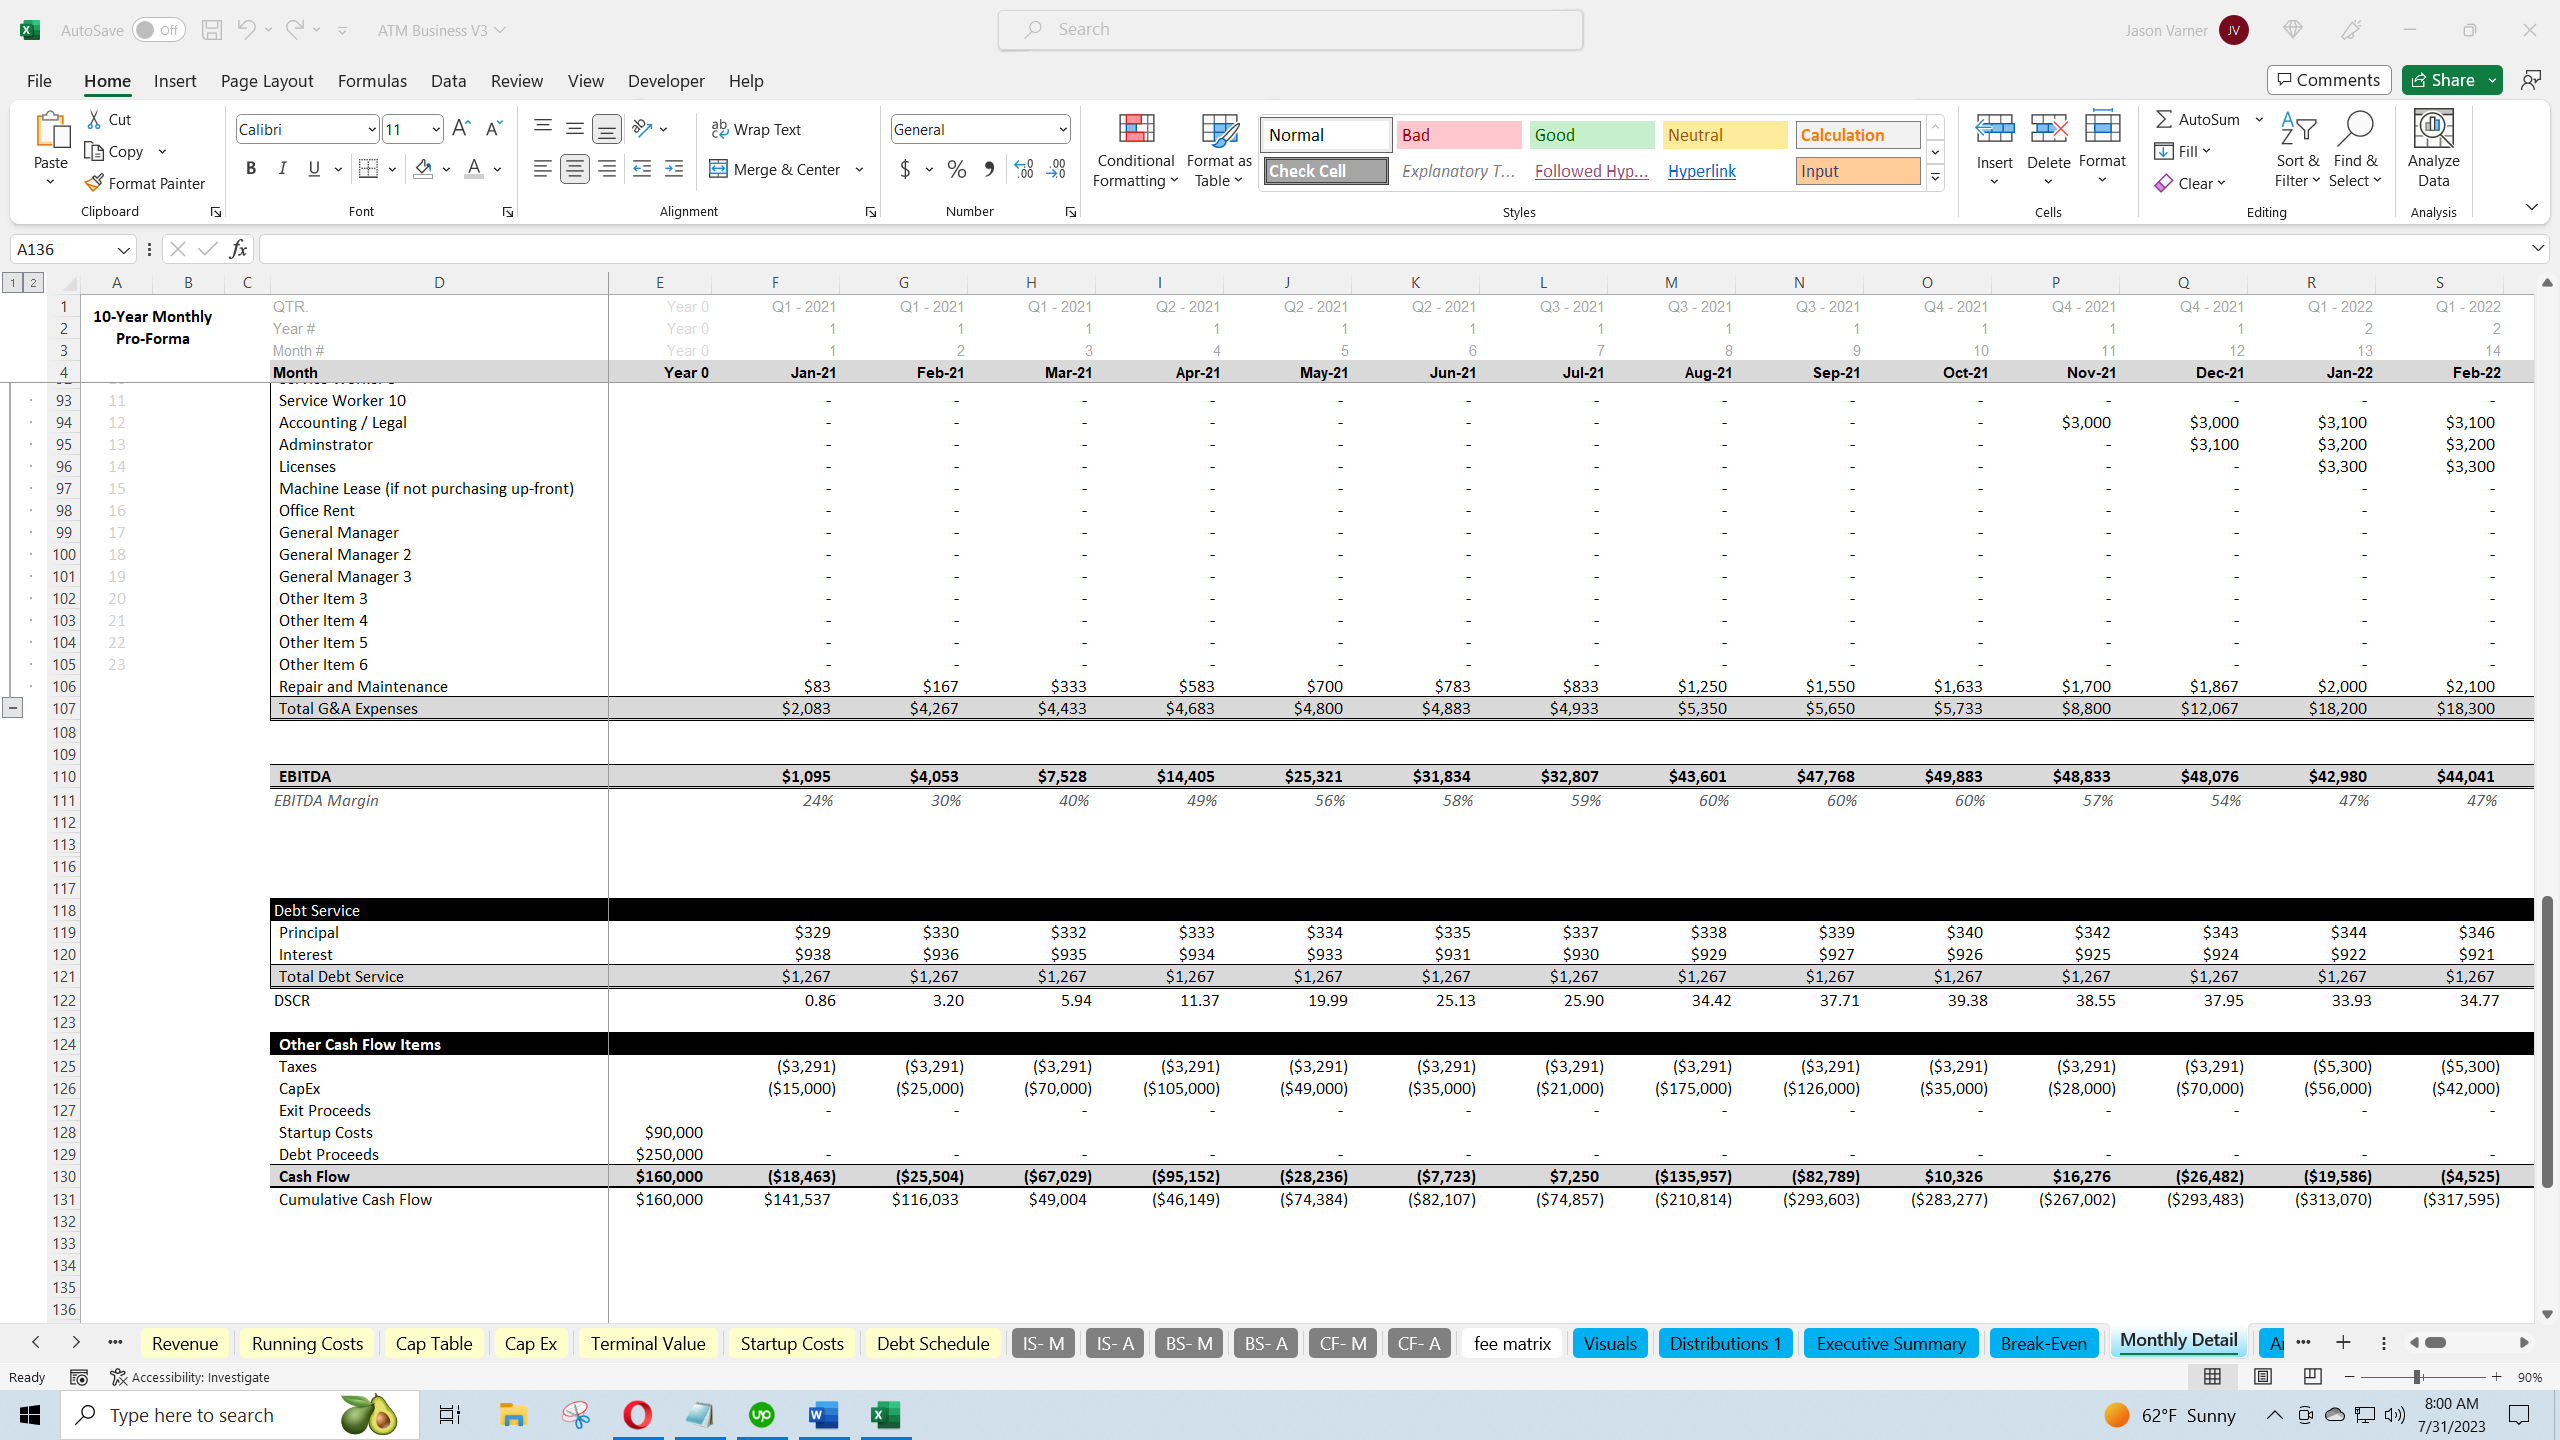Click the Search box in title bar
The image size is (2560, 1440).
click(1290, 30)
